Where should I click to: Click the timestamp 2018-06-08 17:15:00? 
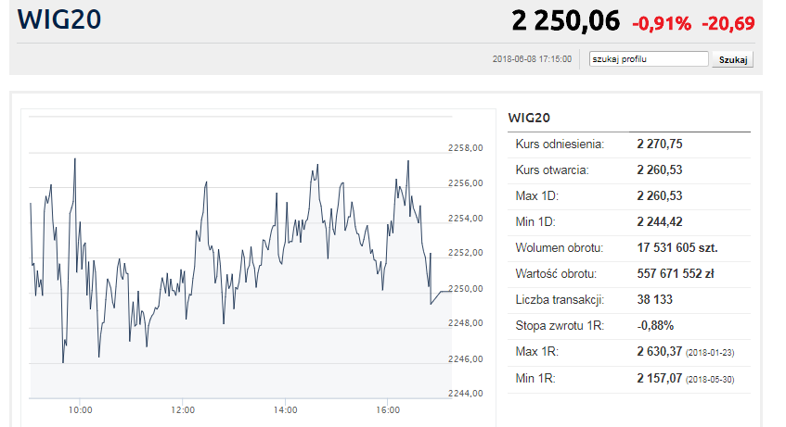(x=532, y=59)
